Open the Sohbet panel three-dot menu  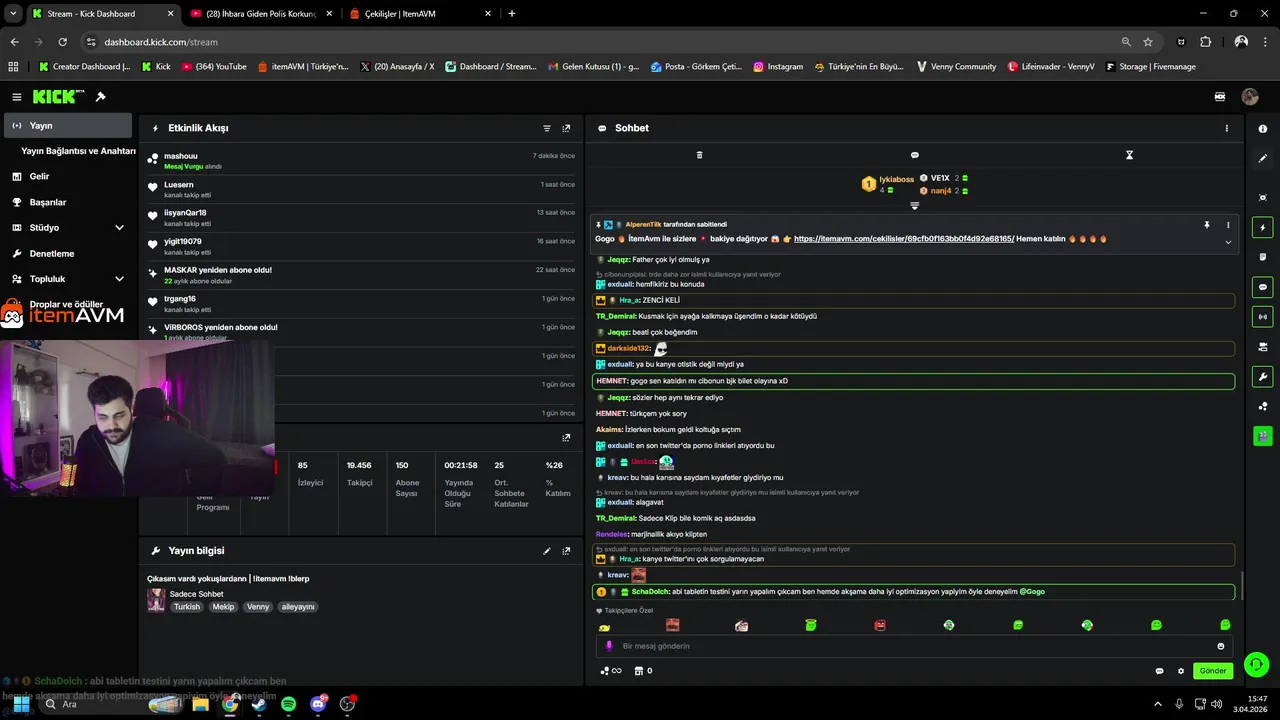(1227, 128)
